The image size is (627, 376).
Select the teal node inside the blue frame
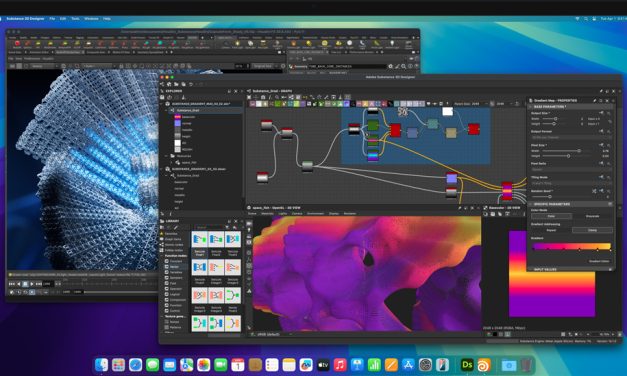click(433, 124)
